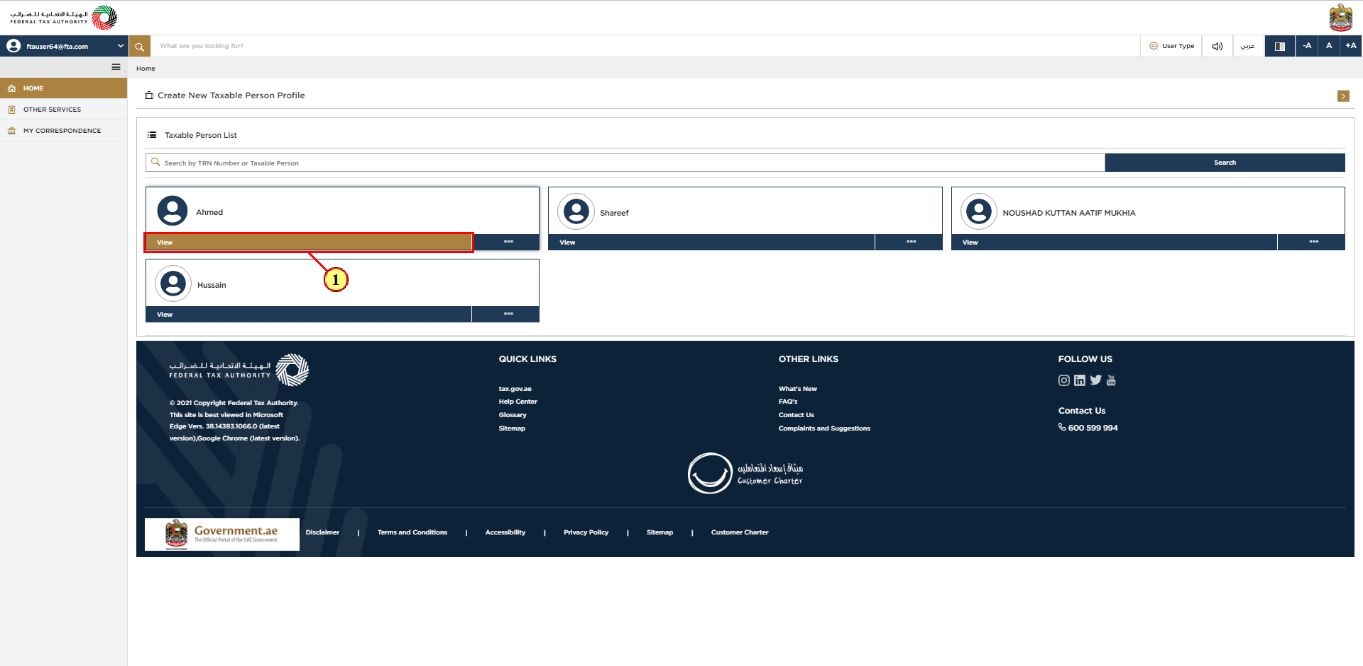This screenshot has width=1363, height=666.
Task: Open the Instagram icon under Follow Us
Action: click(x=1064, y=380)
